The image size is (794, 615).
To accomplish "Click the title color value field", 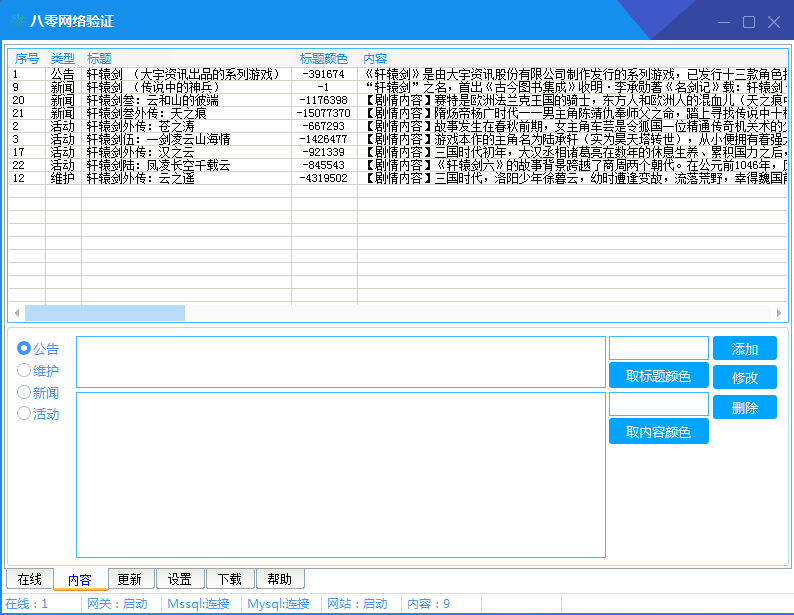I will (659, 348).
